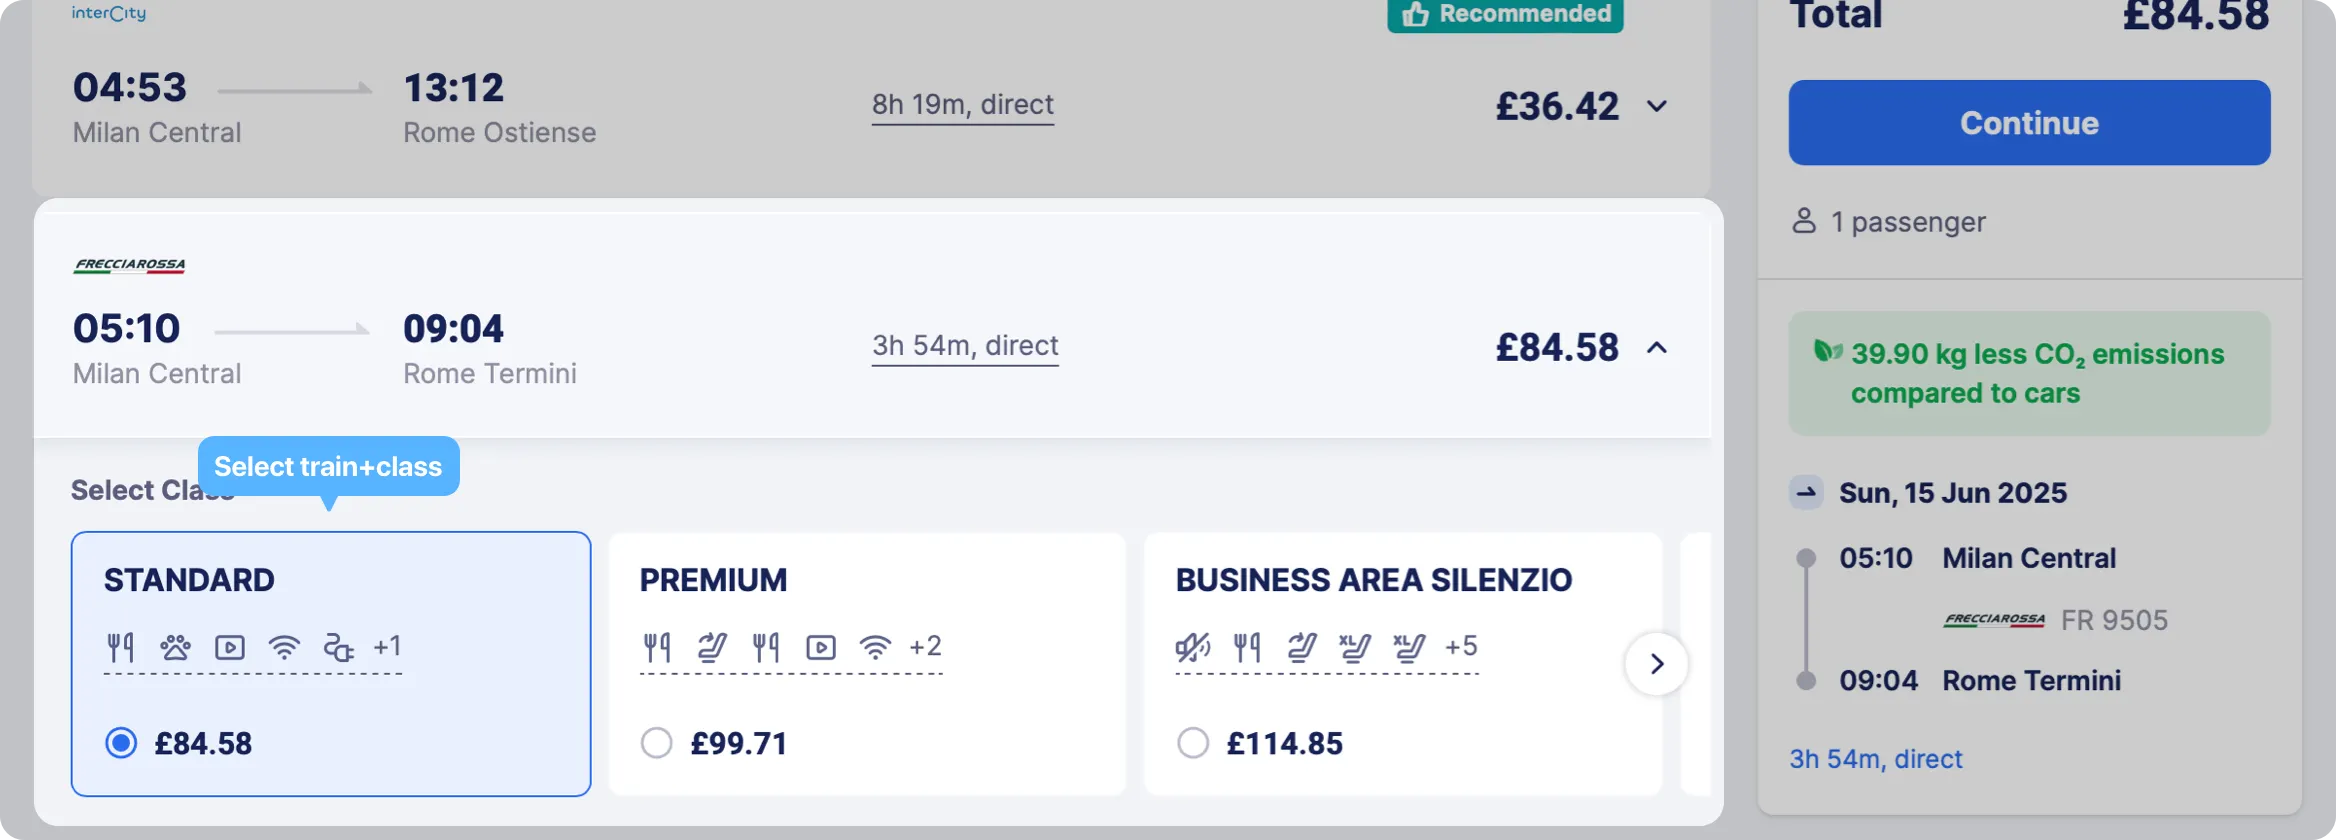Click the +5 more amenities indicator
This screenshot has height=840, width=2336.
(x=1461, y=647)
